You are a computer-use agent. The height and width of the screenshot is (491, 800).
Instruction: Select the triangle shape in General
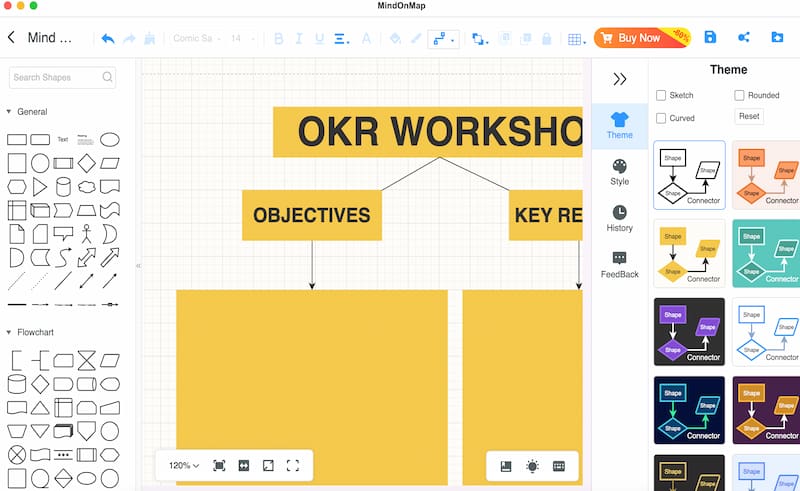pos(39,187)
